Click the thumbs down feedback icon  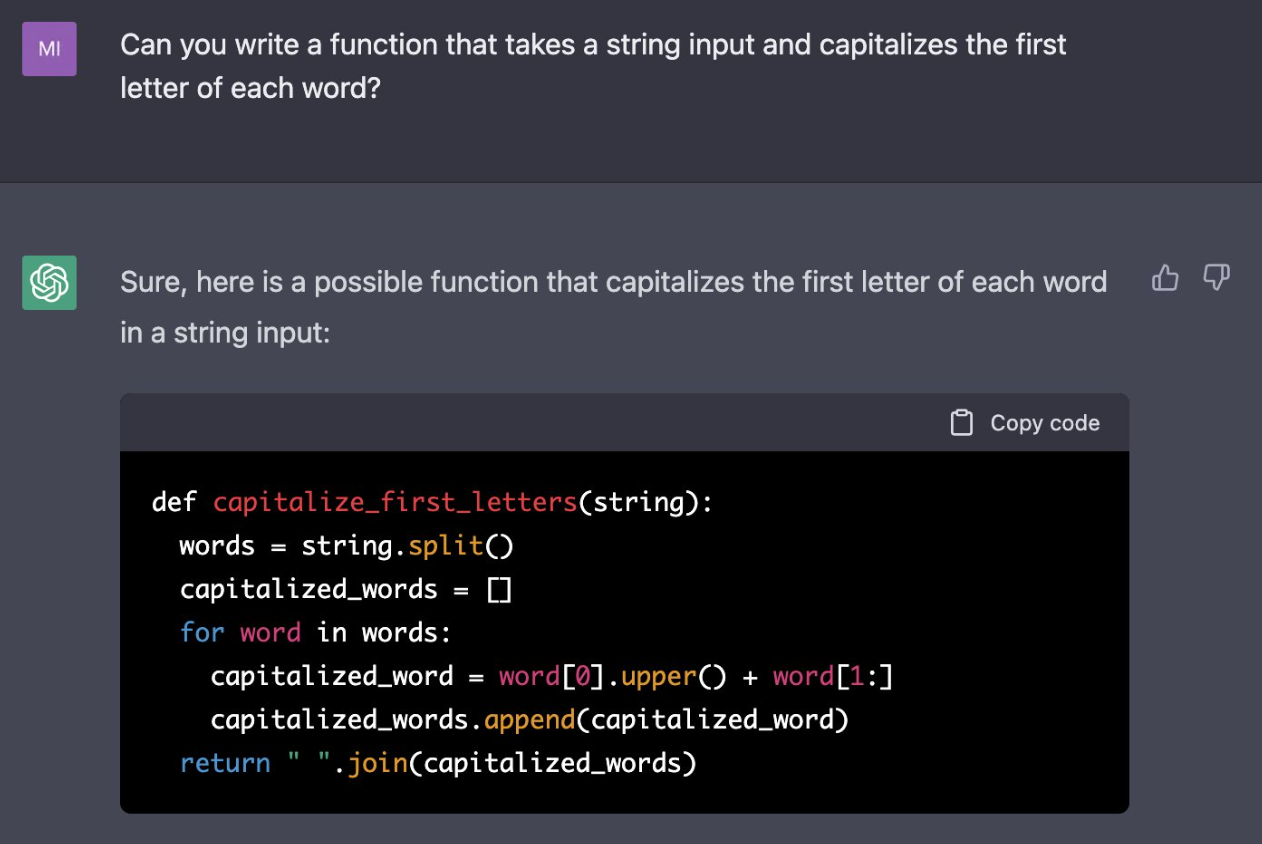(1216, 278)
